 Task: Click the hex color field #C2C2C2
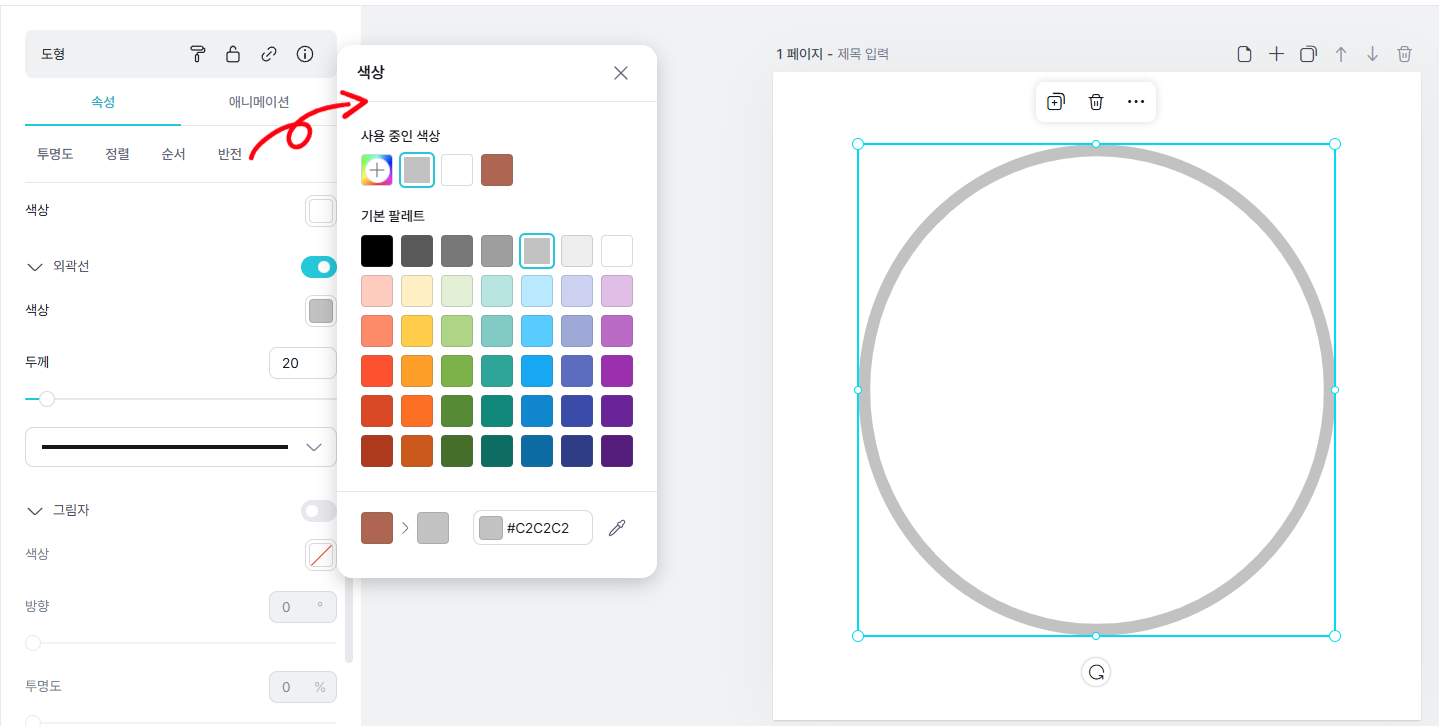(533, 528)
